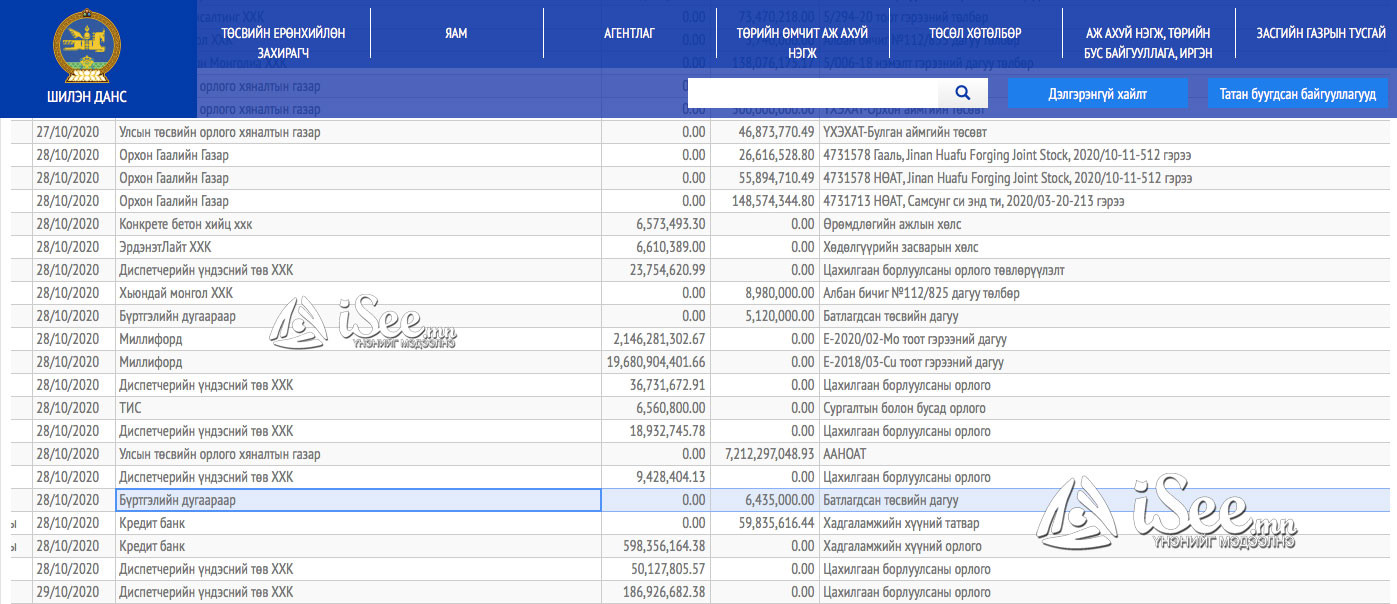
Task: Select the amount 6,560,800.00
Action: point(656,408)
